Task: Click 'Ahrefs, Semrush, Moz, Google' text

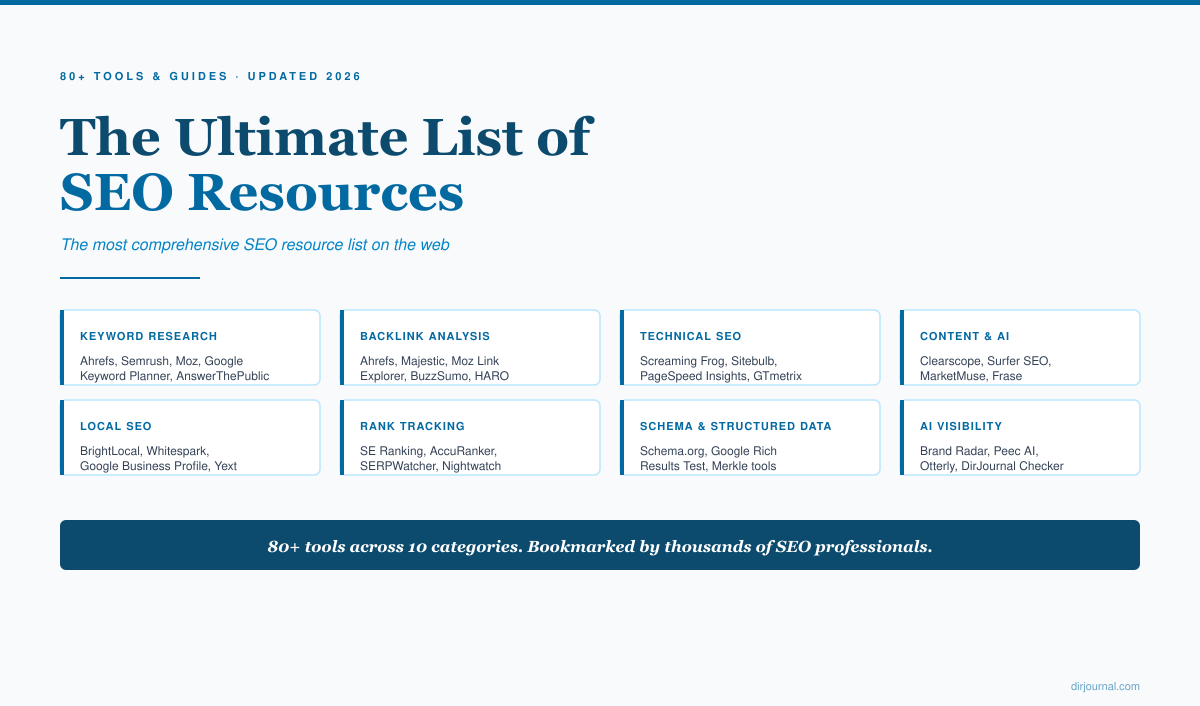Action: [x=161, y=361]
